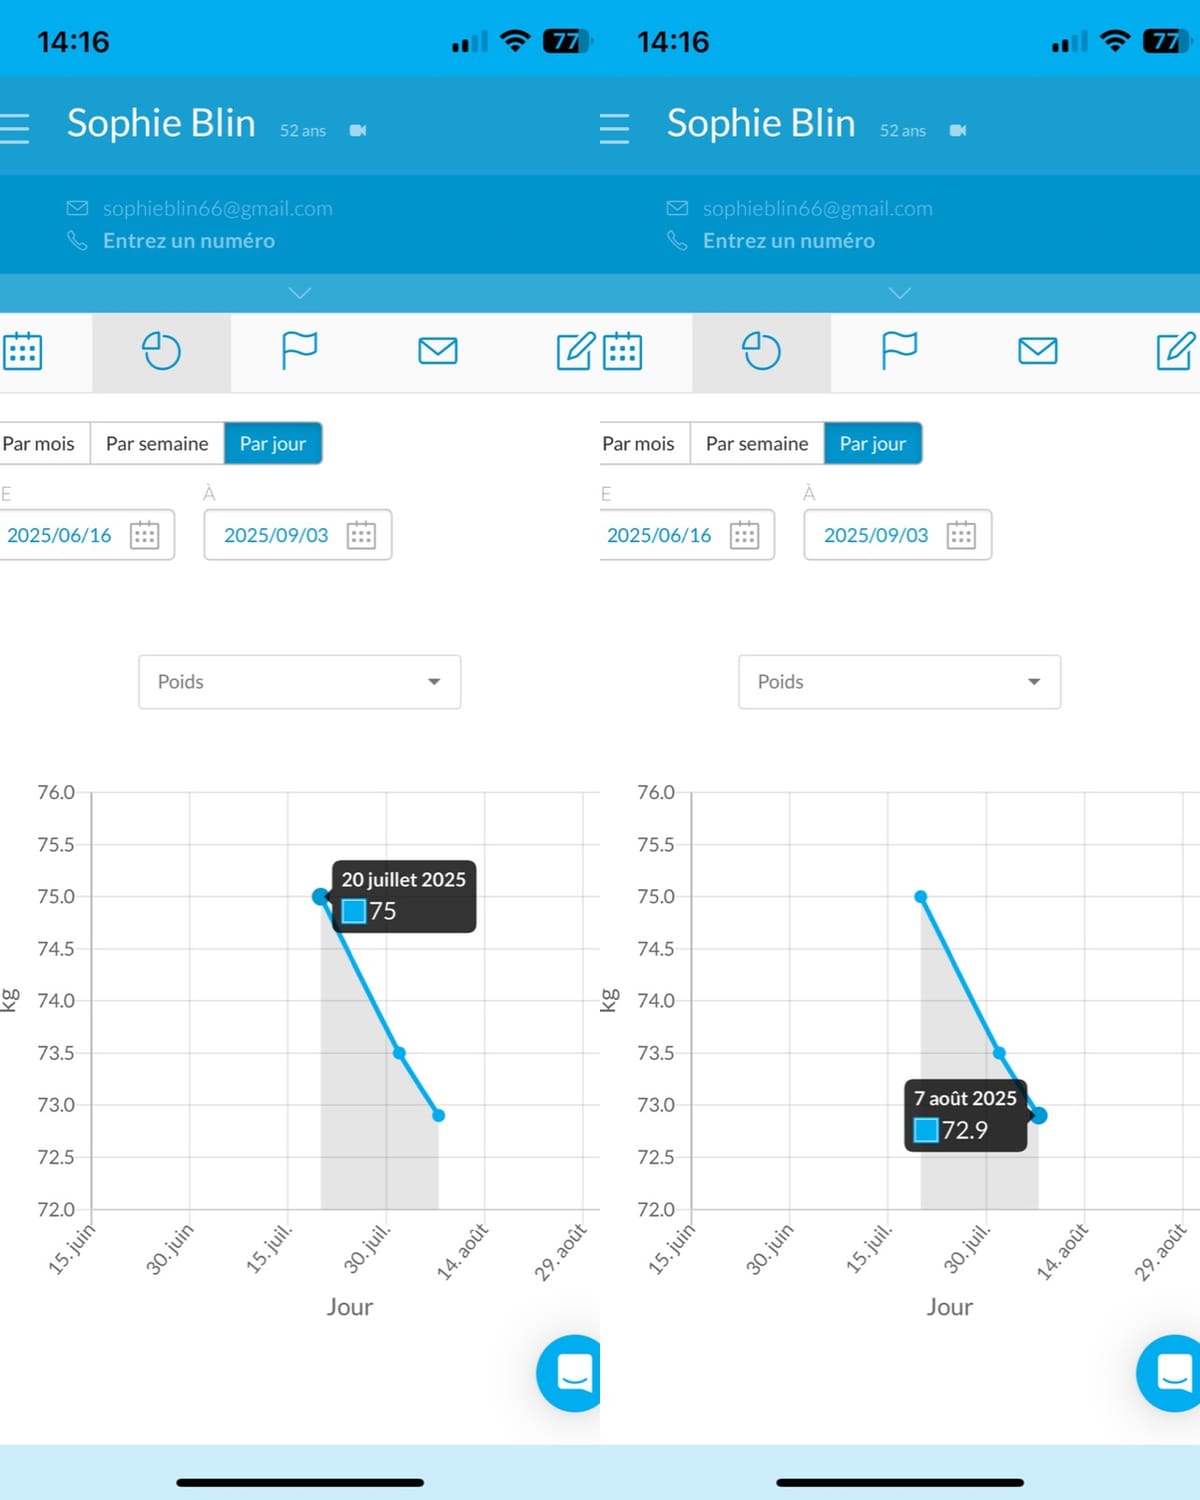Select the 73.5 data point on left chart
Screen dimensions: 1200x1500
tap(399, 1053)
